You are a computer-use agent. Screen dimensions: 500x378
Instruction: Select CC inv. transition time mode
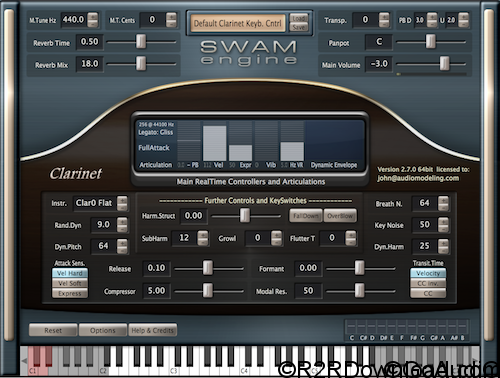click(428, 283)
